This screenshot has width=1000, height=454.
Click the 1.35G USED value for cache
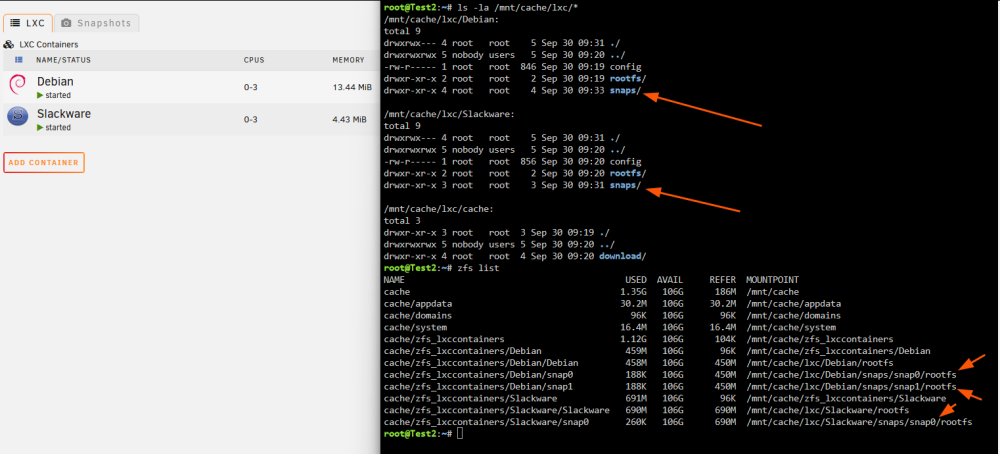633,292
